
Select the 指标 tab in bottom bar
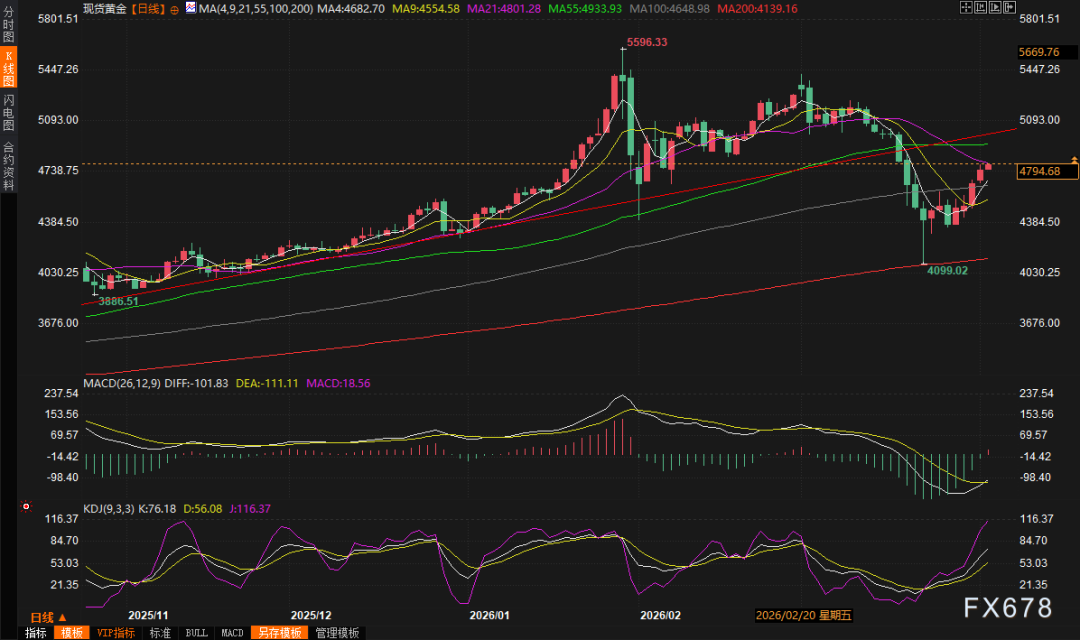pos(36,633)
